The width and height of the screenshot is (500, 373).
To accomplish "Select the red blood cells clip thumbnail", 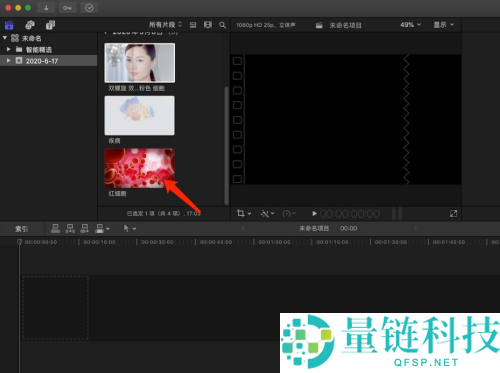I will [x=140, y=168].
